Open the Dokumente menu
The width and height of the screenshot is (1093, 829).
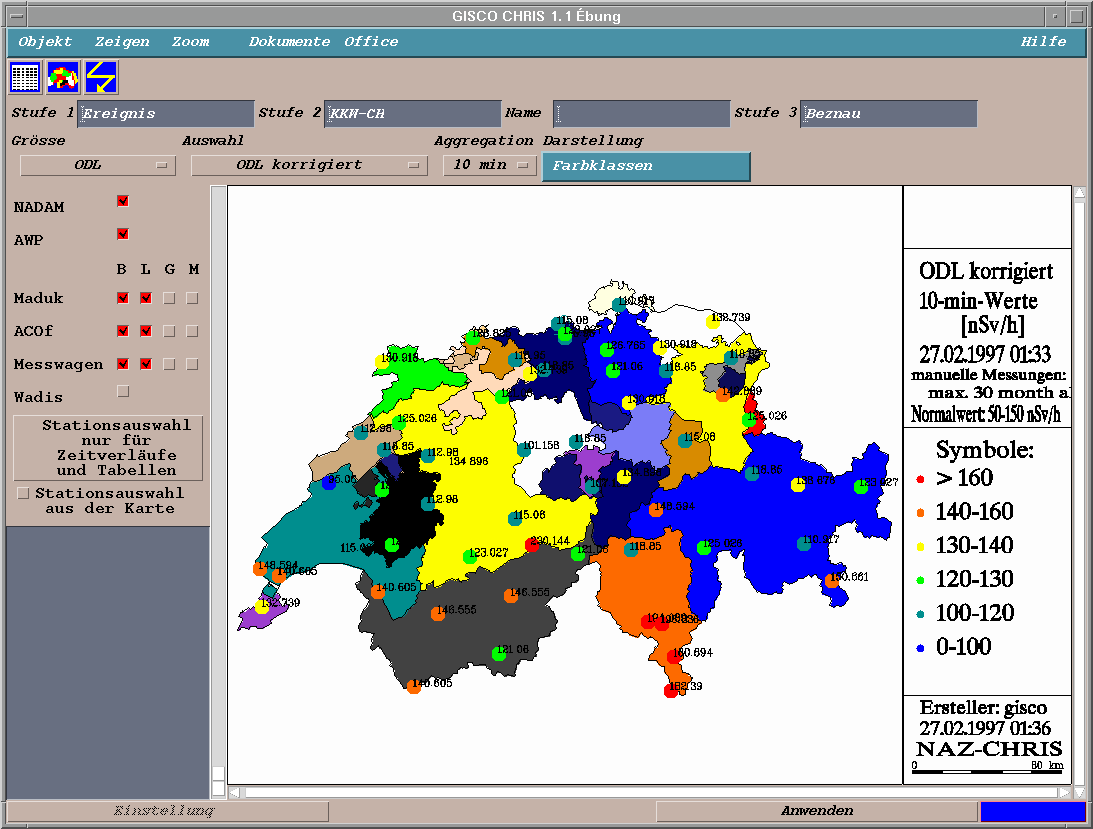pos(289,42)
